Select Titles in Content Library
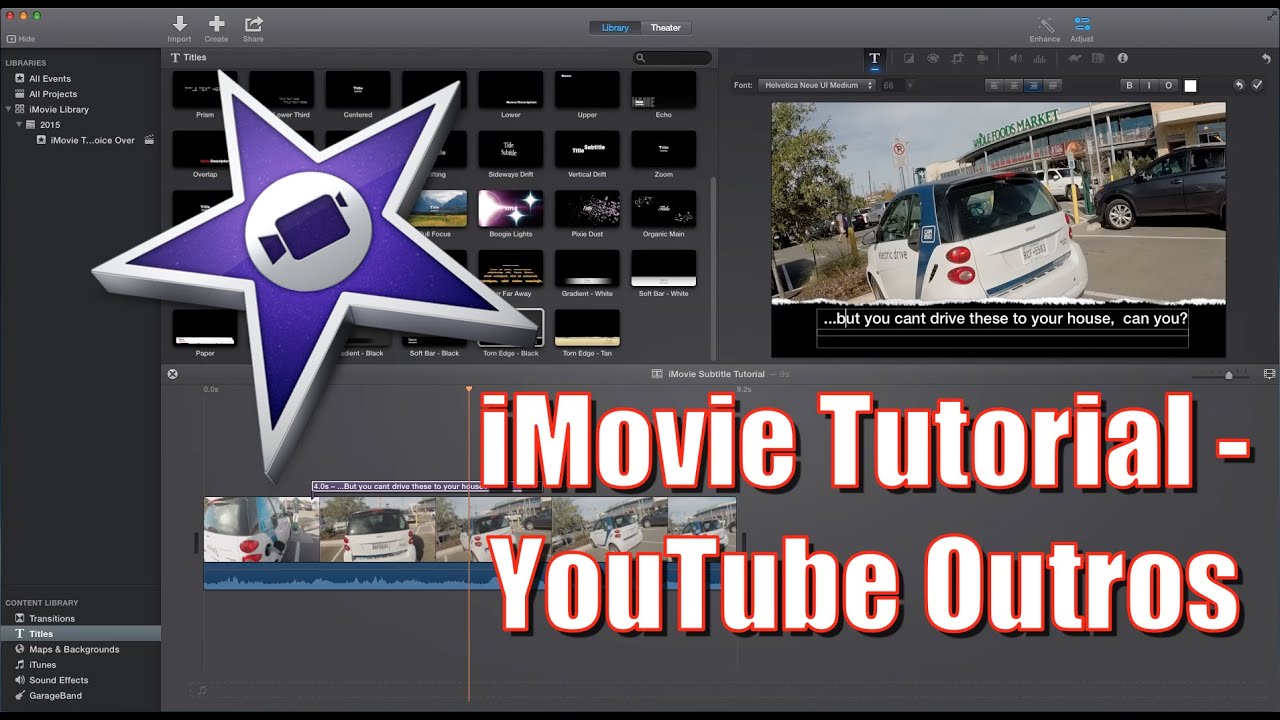The height and width of the screenshot is (720, 1280). 80,634
